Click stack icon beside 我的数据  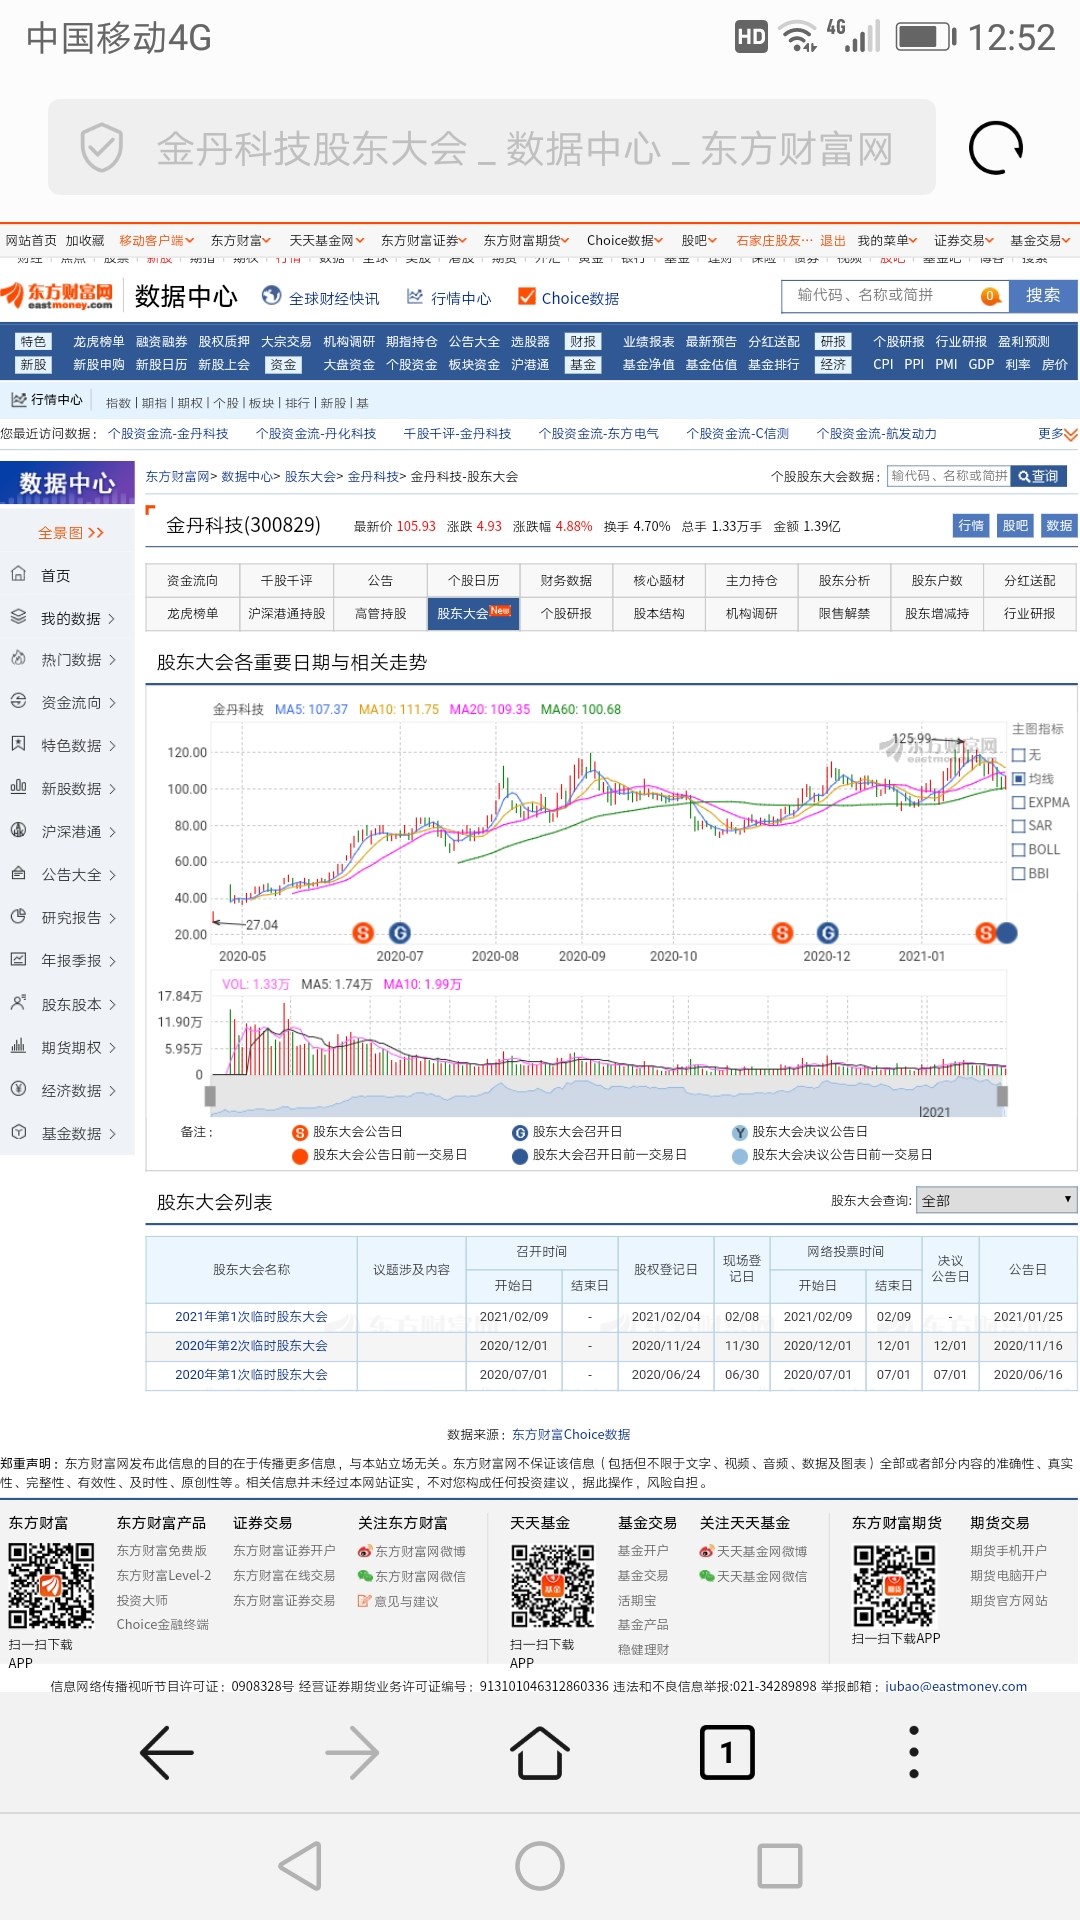pyautogui.click(x=18, y=617)
